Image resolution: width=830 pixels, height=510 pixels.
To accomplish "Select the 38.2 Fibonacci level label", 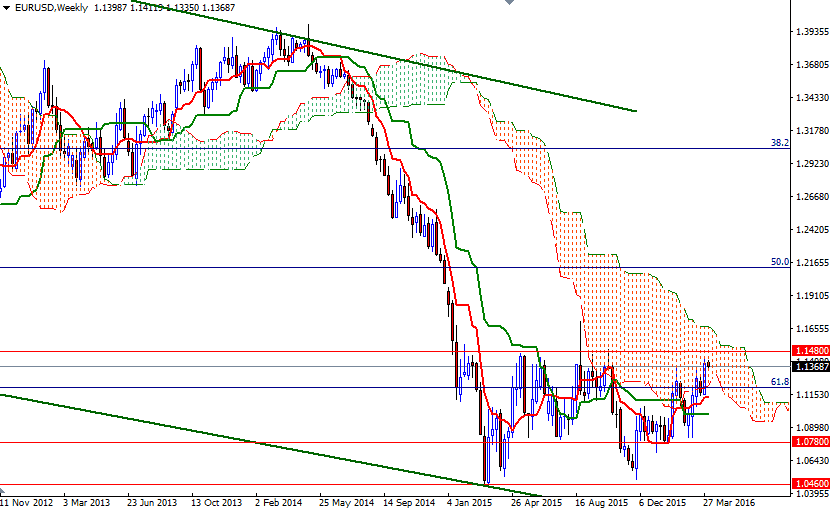I will (x=780, y=143).
